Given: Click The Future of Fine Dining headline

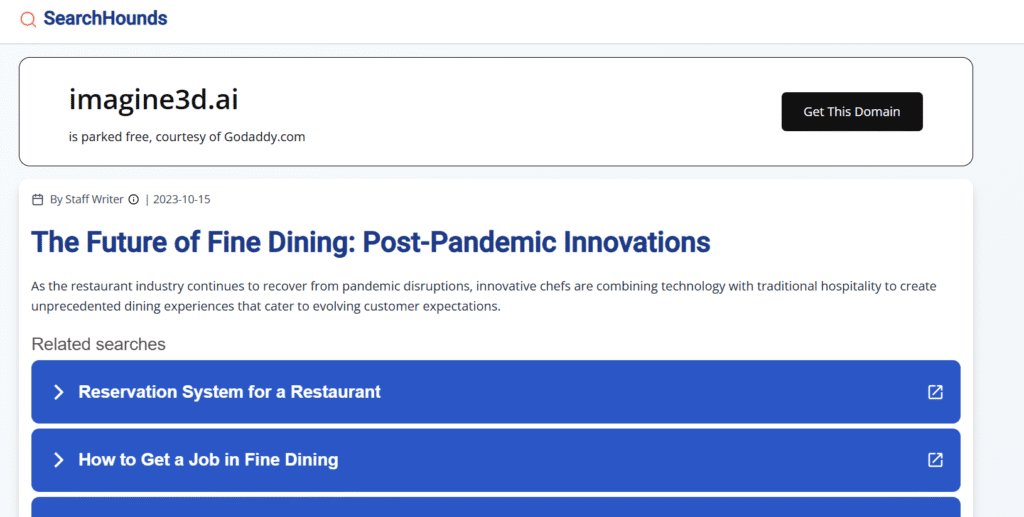Looking at the screenshot, I should point(370,242).
